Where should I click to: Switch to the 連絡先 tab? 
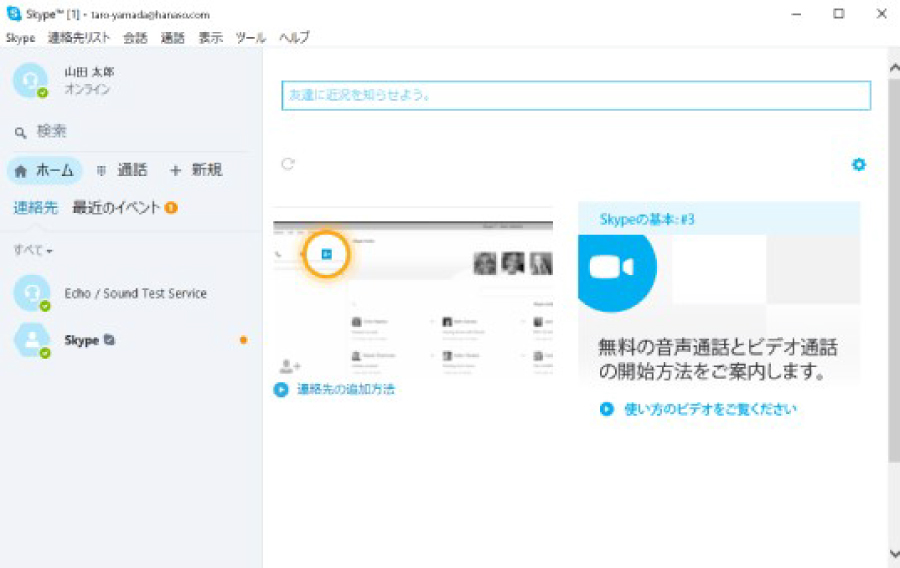pyautogui.click(x=36, y=208)
